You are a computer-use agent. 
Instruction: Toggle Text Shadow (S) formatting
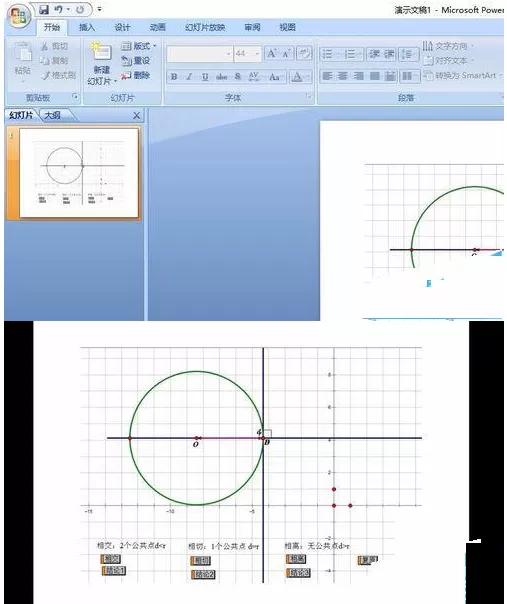pos(238,77)
